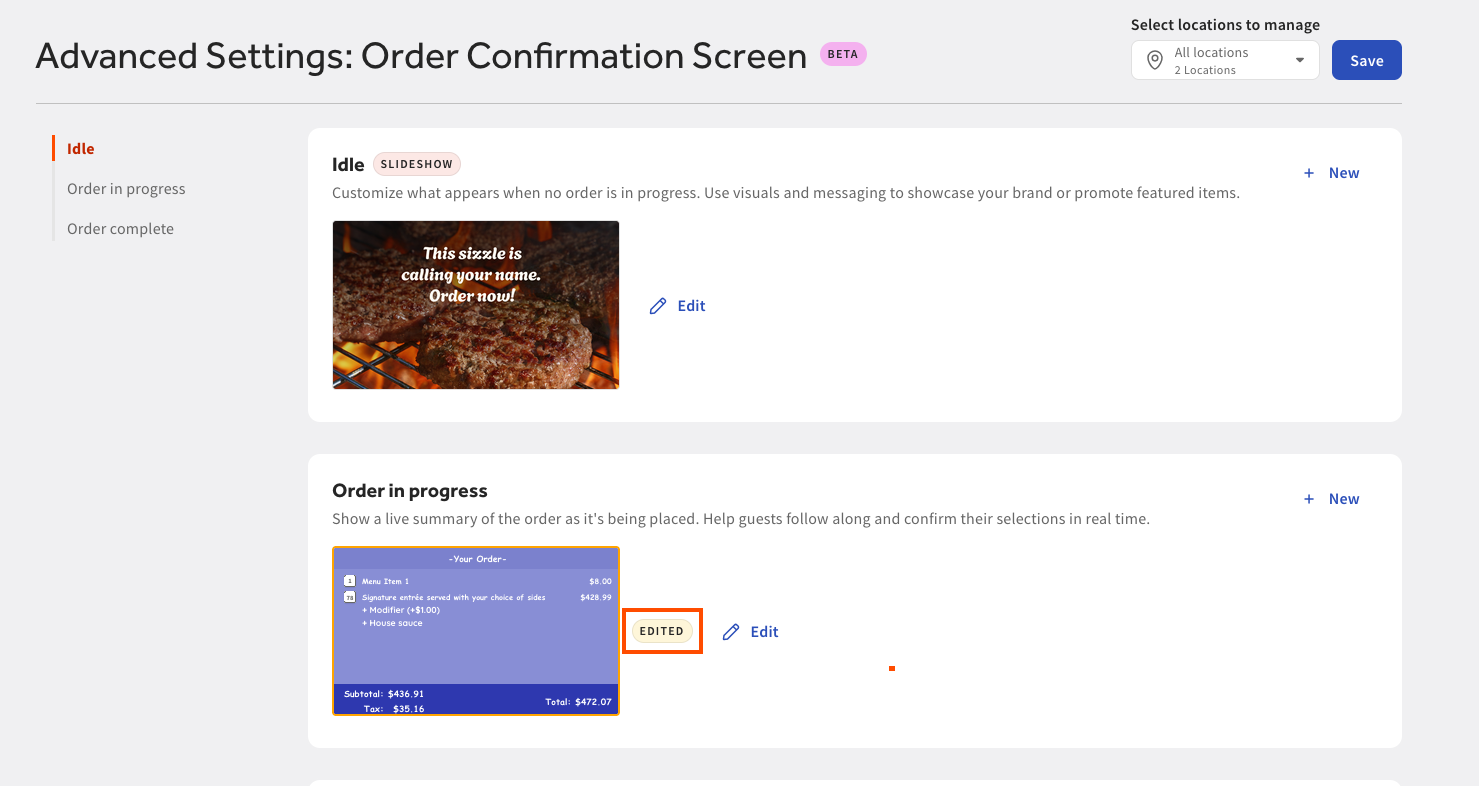The width and height of the screenshot is (1479, 786).
Task: Click plus icon in Idle section
Action: (x=1309, y=173)
